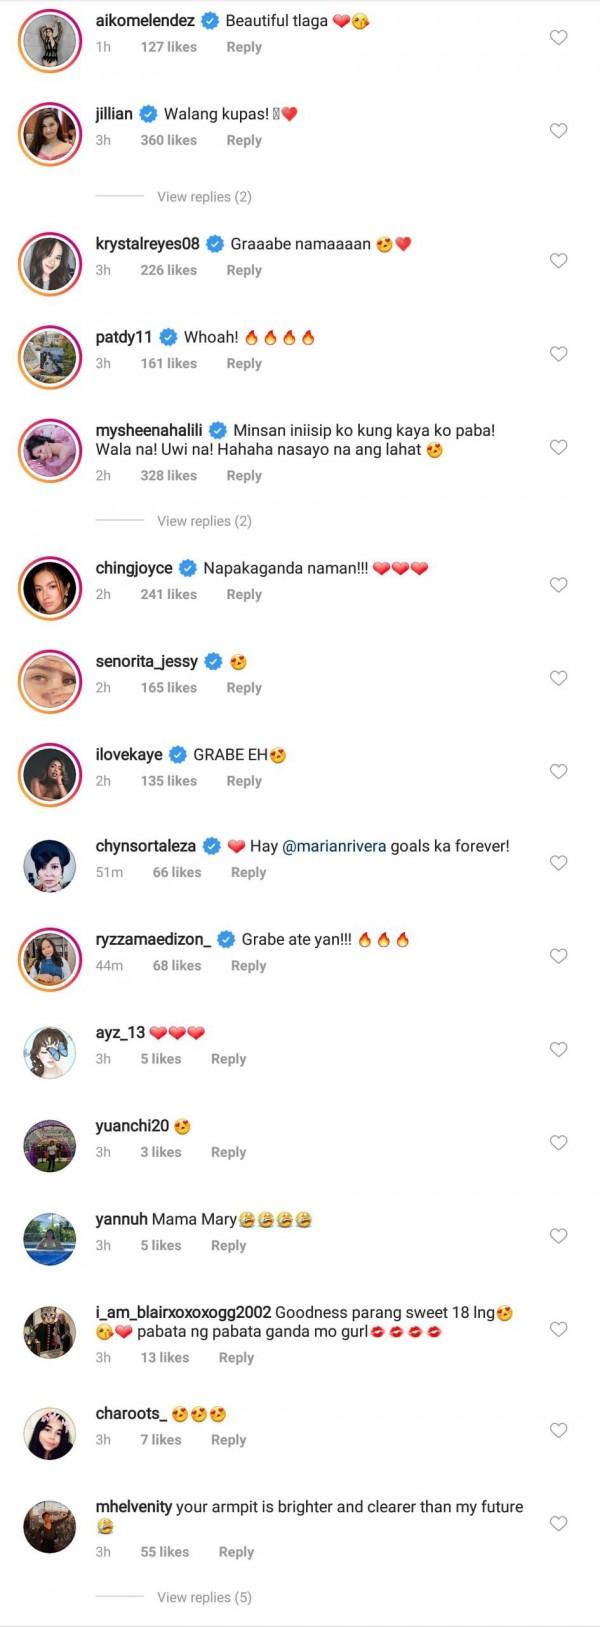The width and height of the screenshot is (600, 1627).
Task: Like krystalreyes08's comment
Action: click(x=559, y=261)
